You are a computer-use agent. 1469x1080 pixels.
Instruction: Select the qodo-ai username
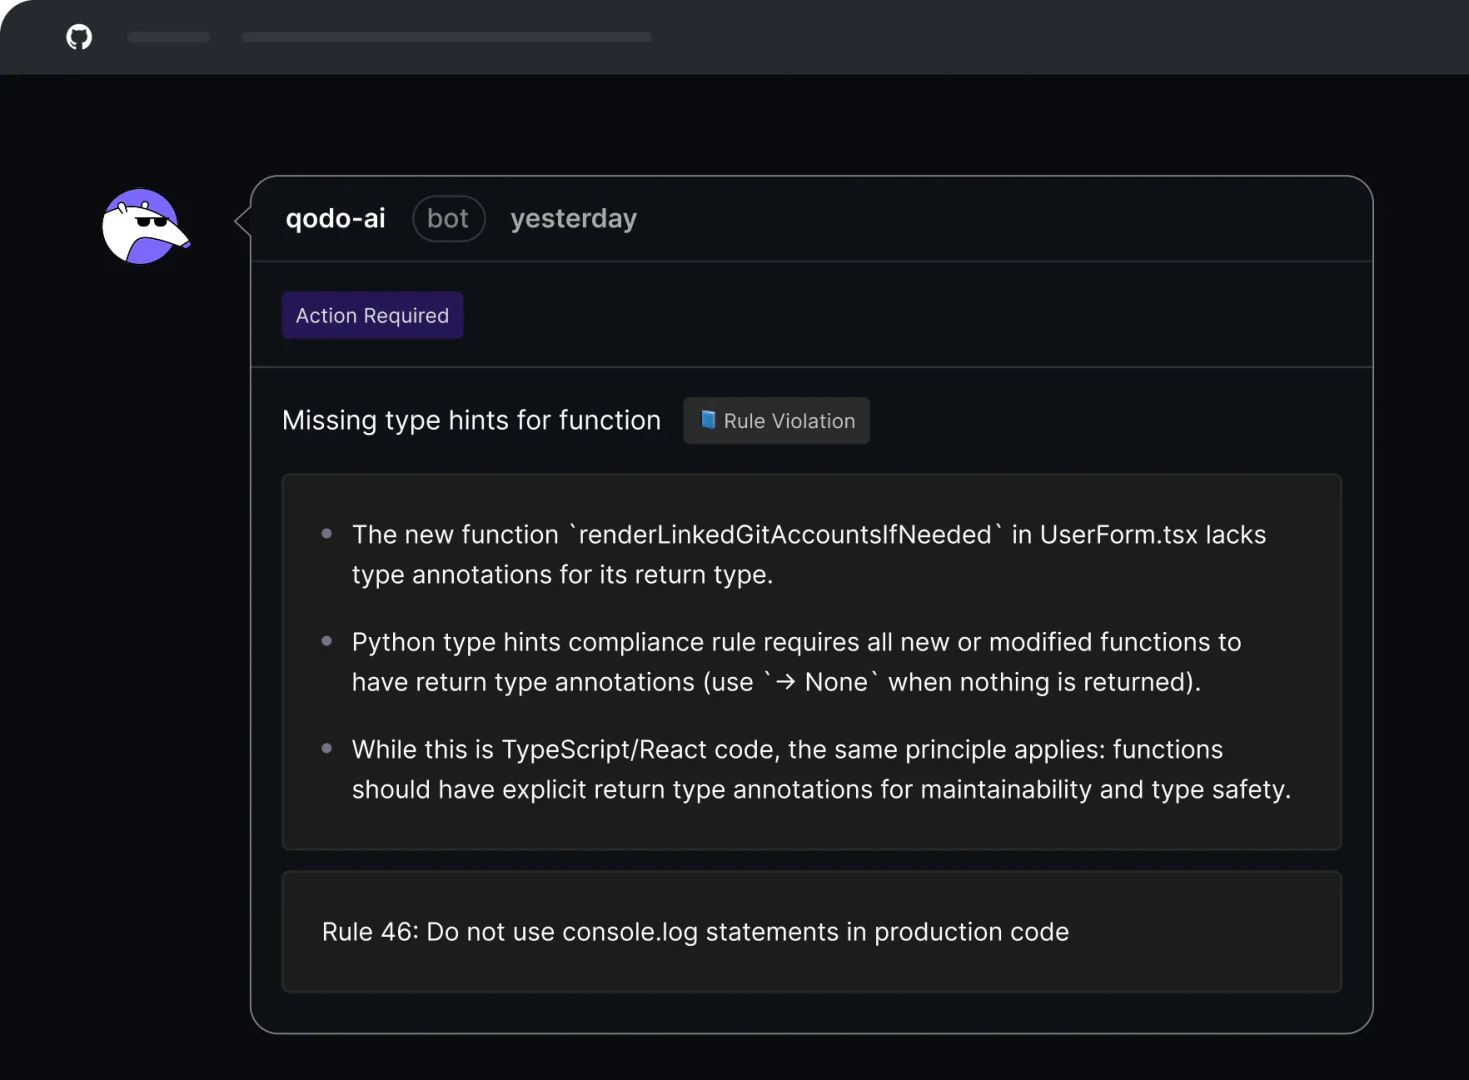(336, 218)
